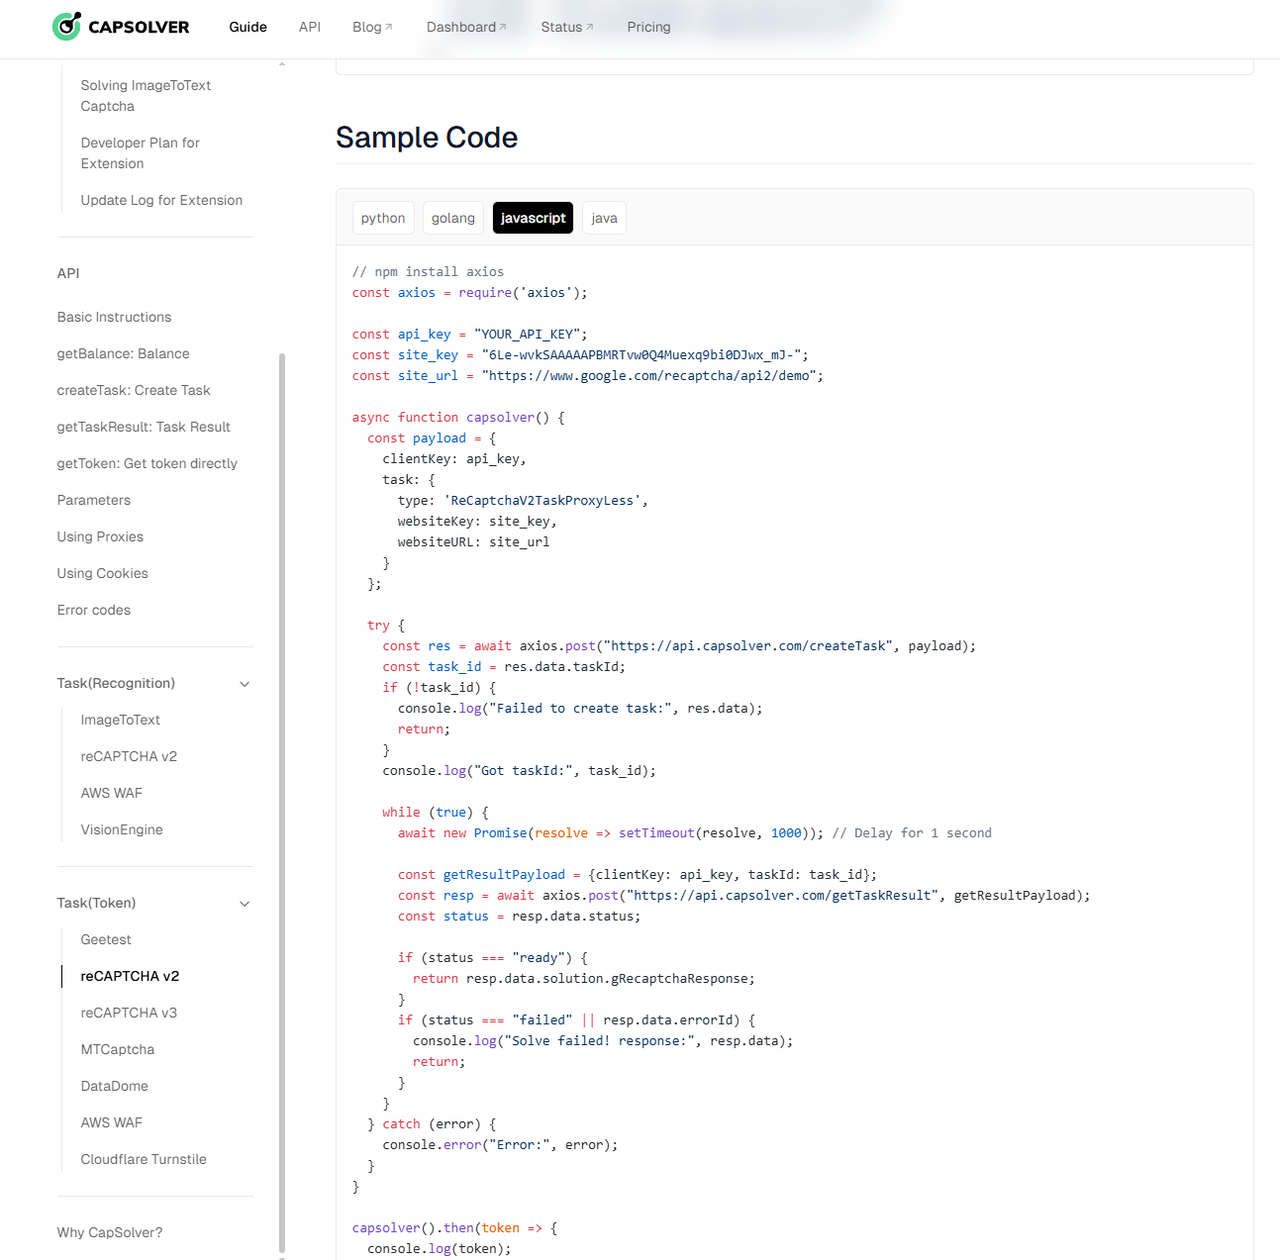Viewport: 1280px width, 1260px height.
Task: Open Cloudflare Turnstile in the sidebar
Action: [144, 1160]
